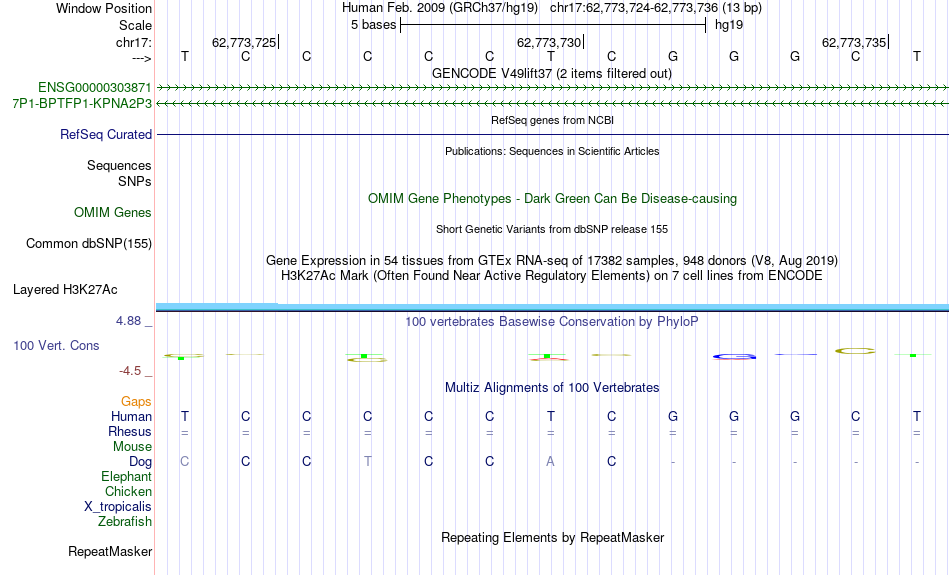Open GENCODE V49lift37 track title
The width and height of the screenshot is (950, 575).
pyautogui.click(x=551, y=73)
